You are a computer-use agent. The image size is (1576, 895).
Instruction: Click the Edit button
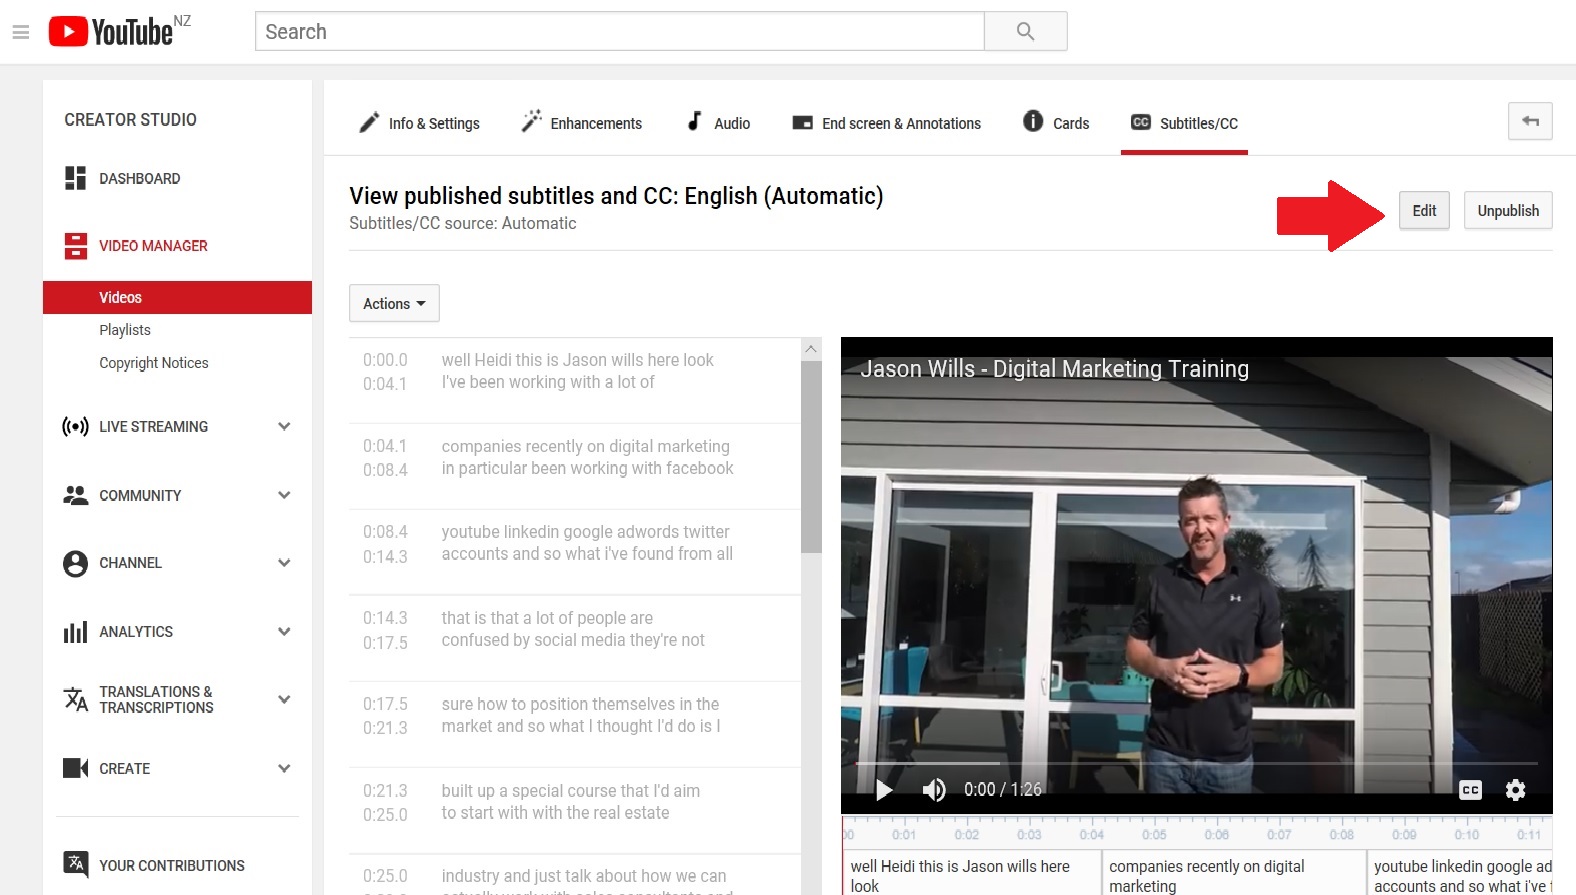[x=1424, y=210]
